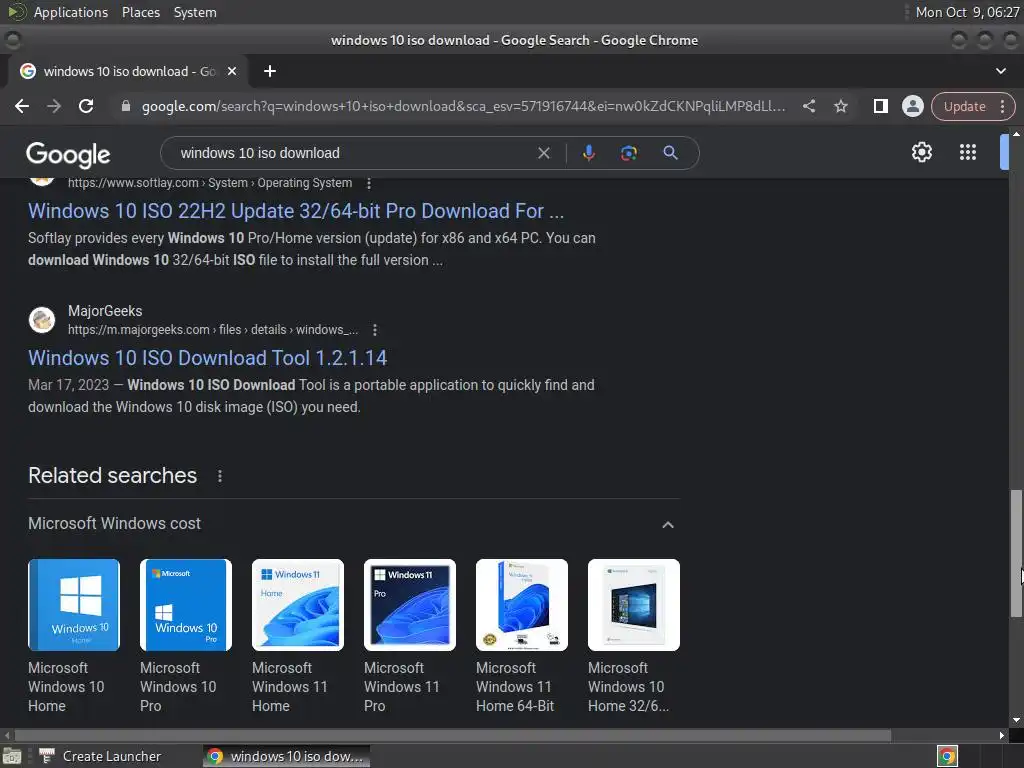
Task: Open the Chrome three-dot menu
Action: 1002,106
